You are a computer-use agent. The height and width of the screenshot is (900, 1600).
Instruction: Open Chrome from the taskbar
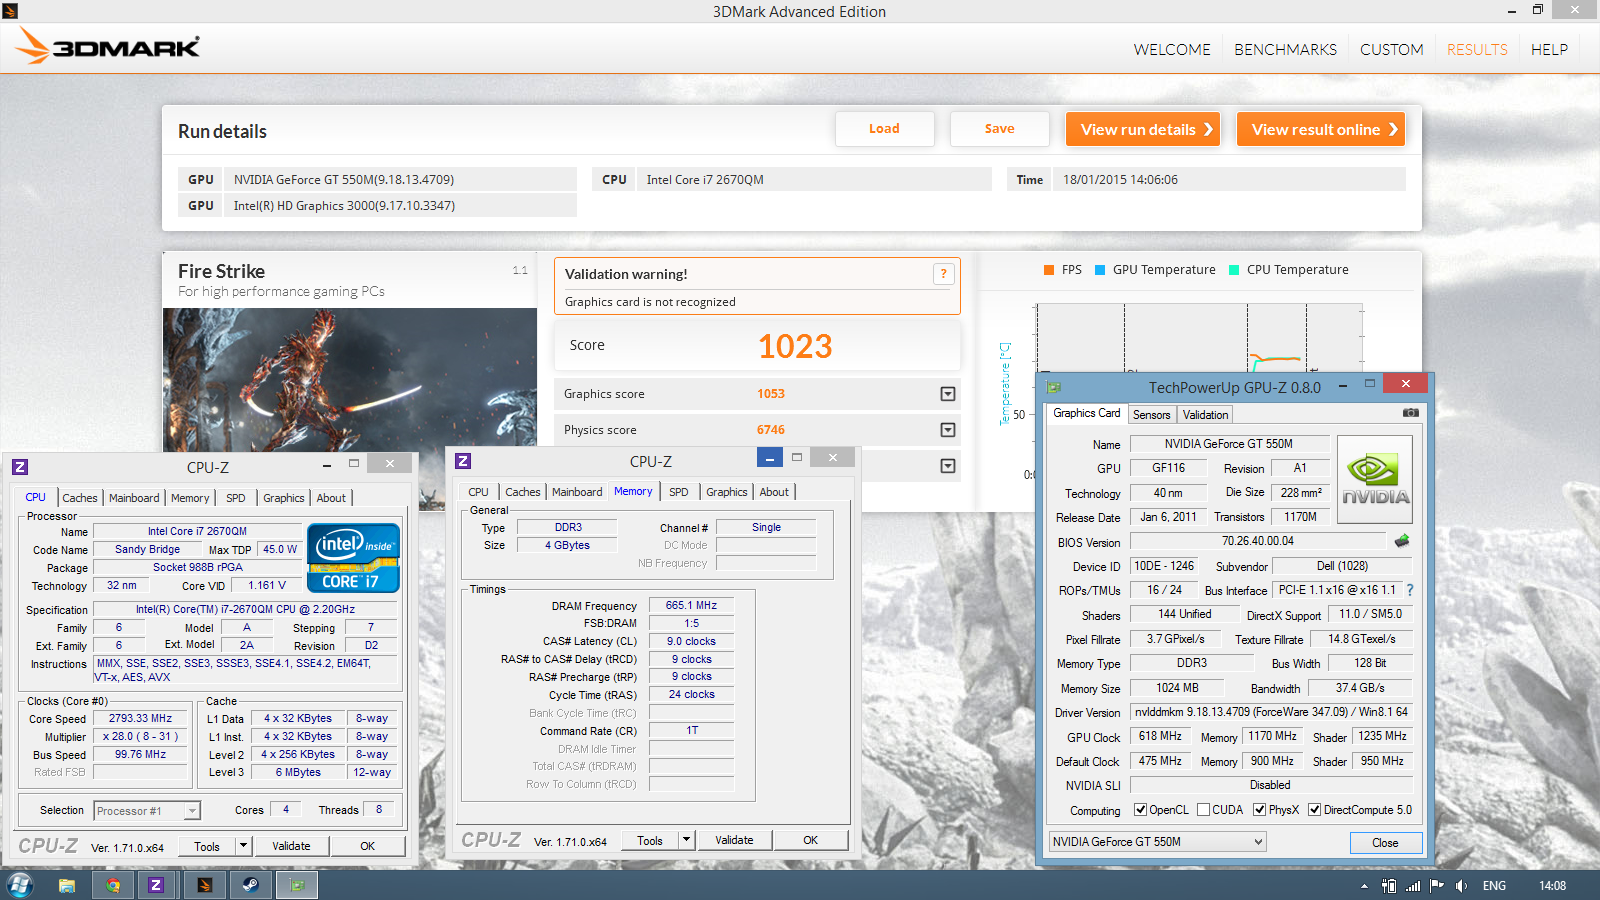point(113,885)
